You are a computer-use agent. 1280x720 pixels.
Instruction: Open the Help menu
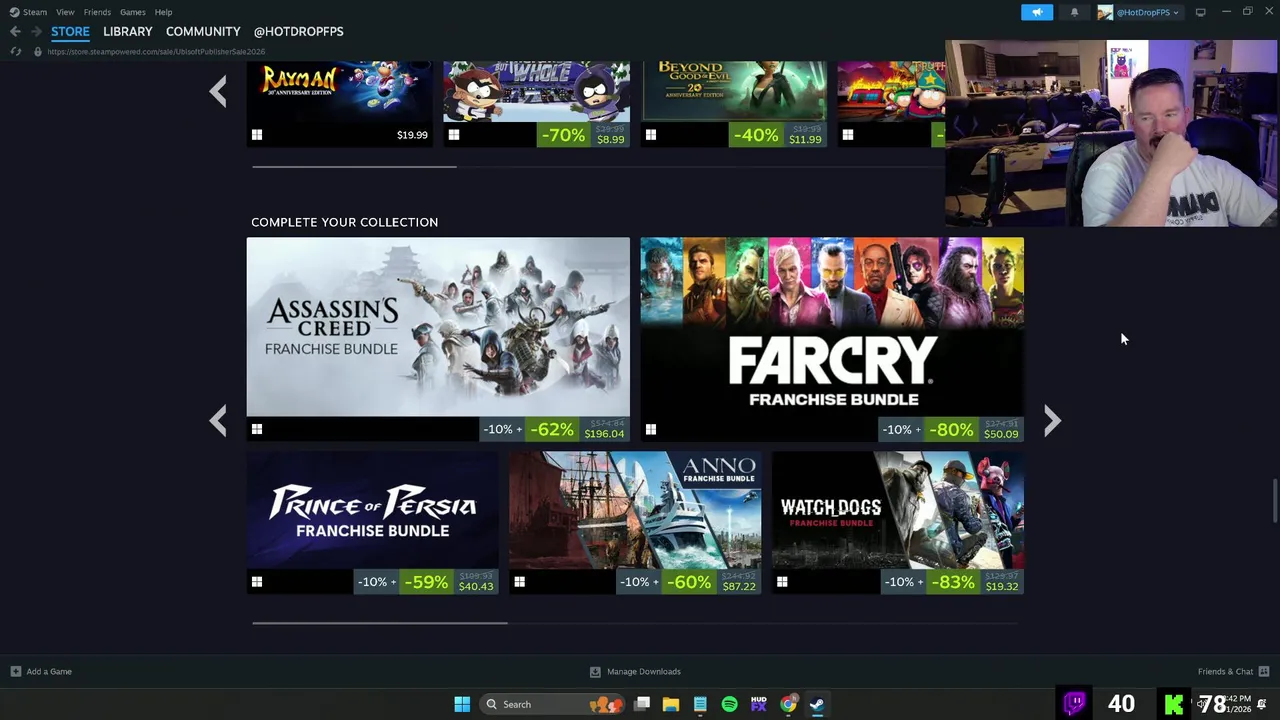coord(163,12)
